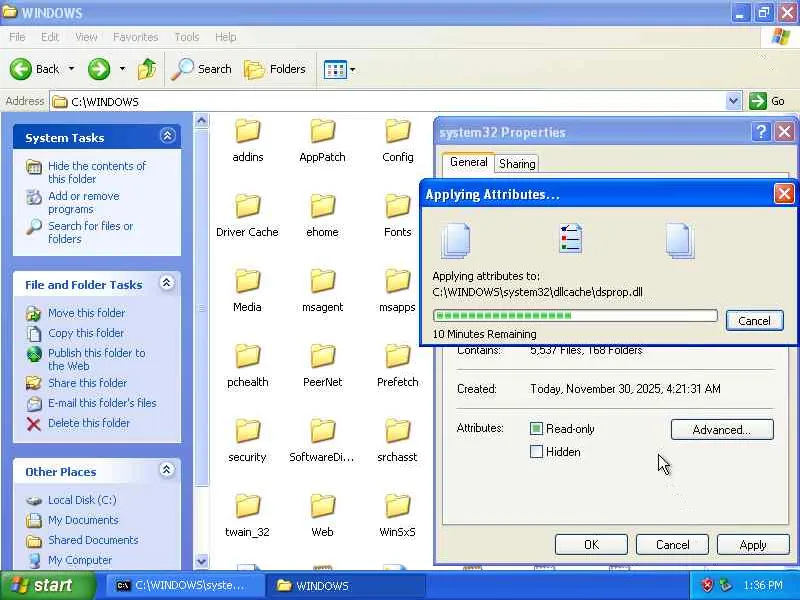Select the ehome folder icon
The width and height of the screenshot is (800, 600).
[x=322, y=207]
